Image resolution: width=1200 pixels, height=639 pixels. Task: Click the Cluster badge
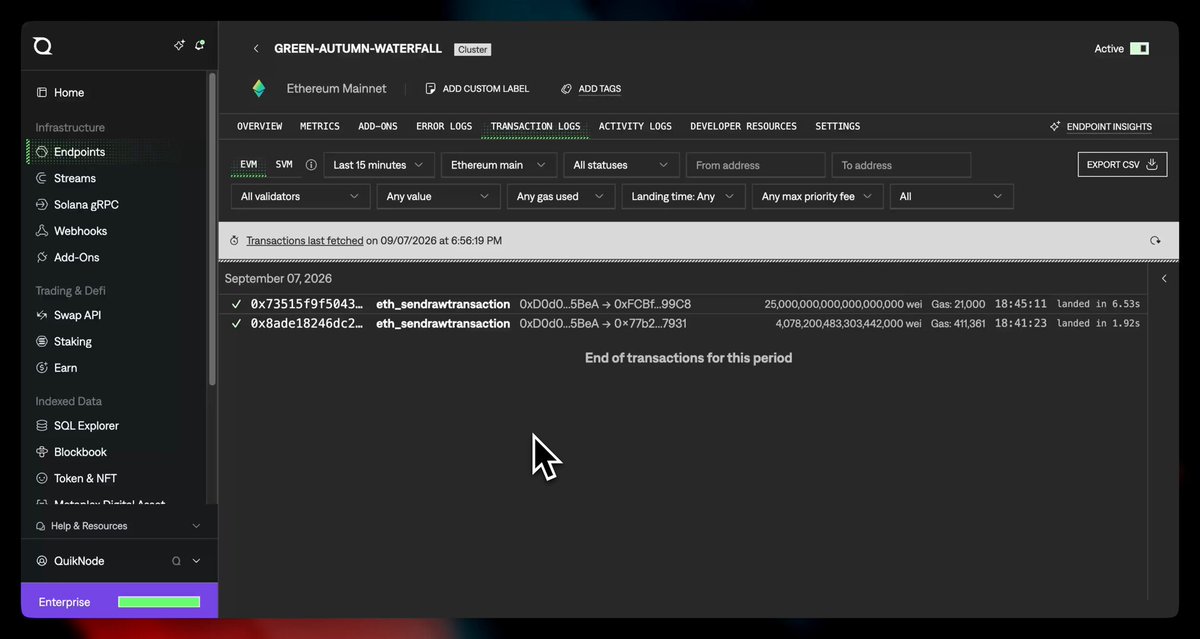tap(472, 49)
